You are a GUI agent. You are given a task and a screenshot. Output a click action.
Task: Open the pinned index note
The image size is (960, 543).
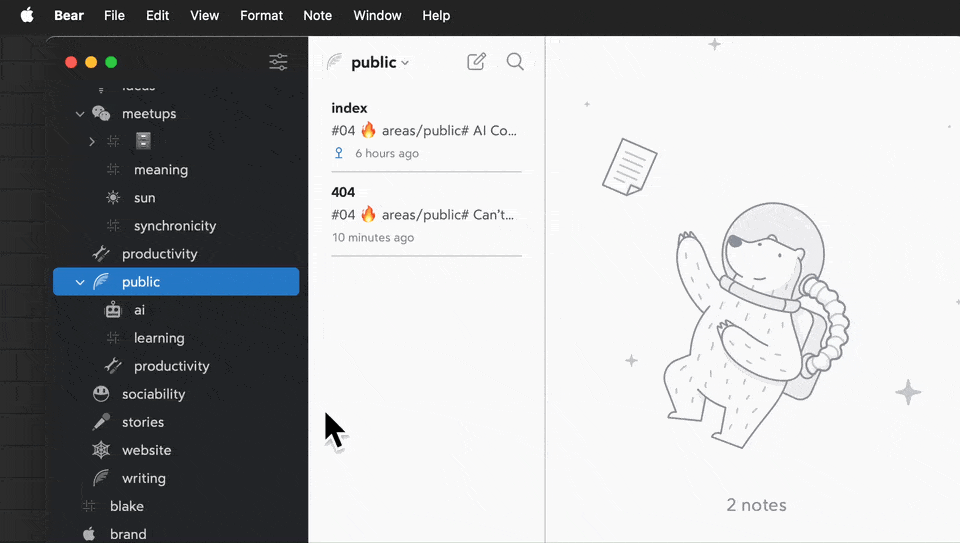pos(426,130)
